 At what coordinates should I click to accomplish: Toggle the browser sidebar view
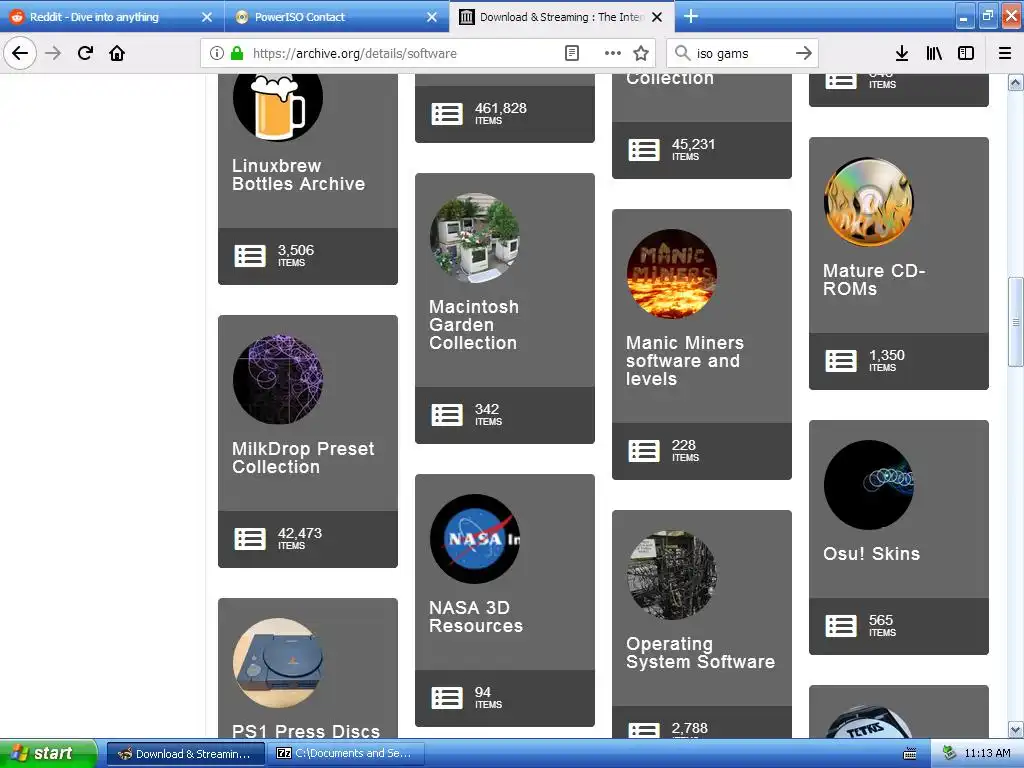coord(966,53)
